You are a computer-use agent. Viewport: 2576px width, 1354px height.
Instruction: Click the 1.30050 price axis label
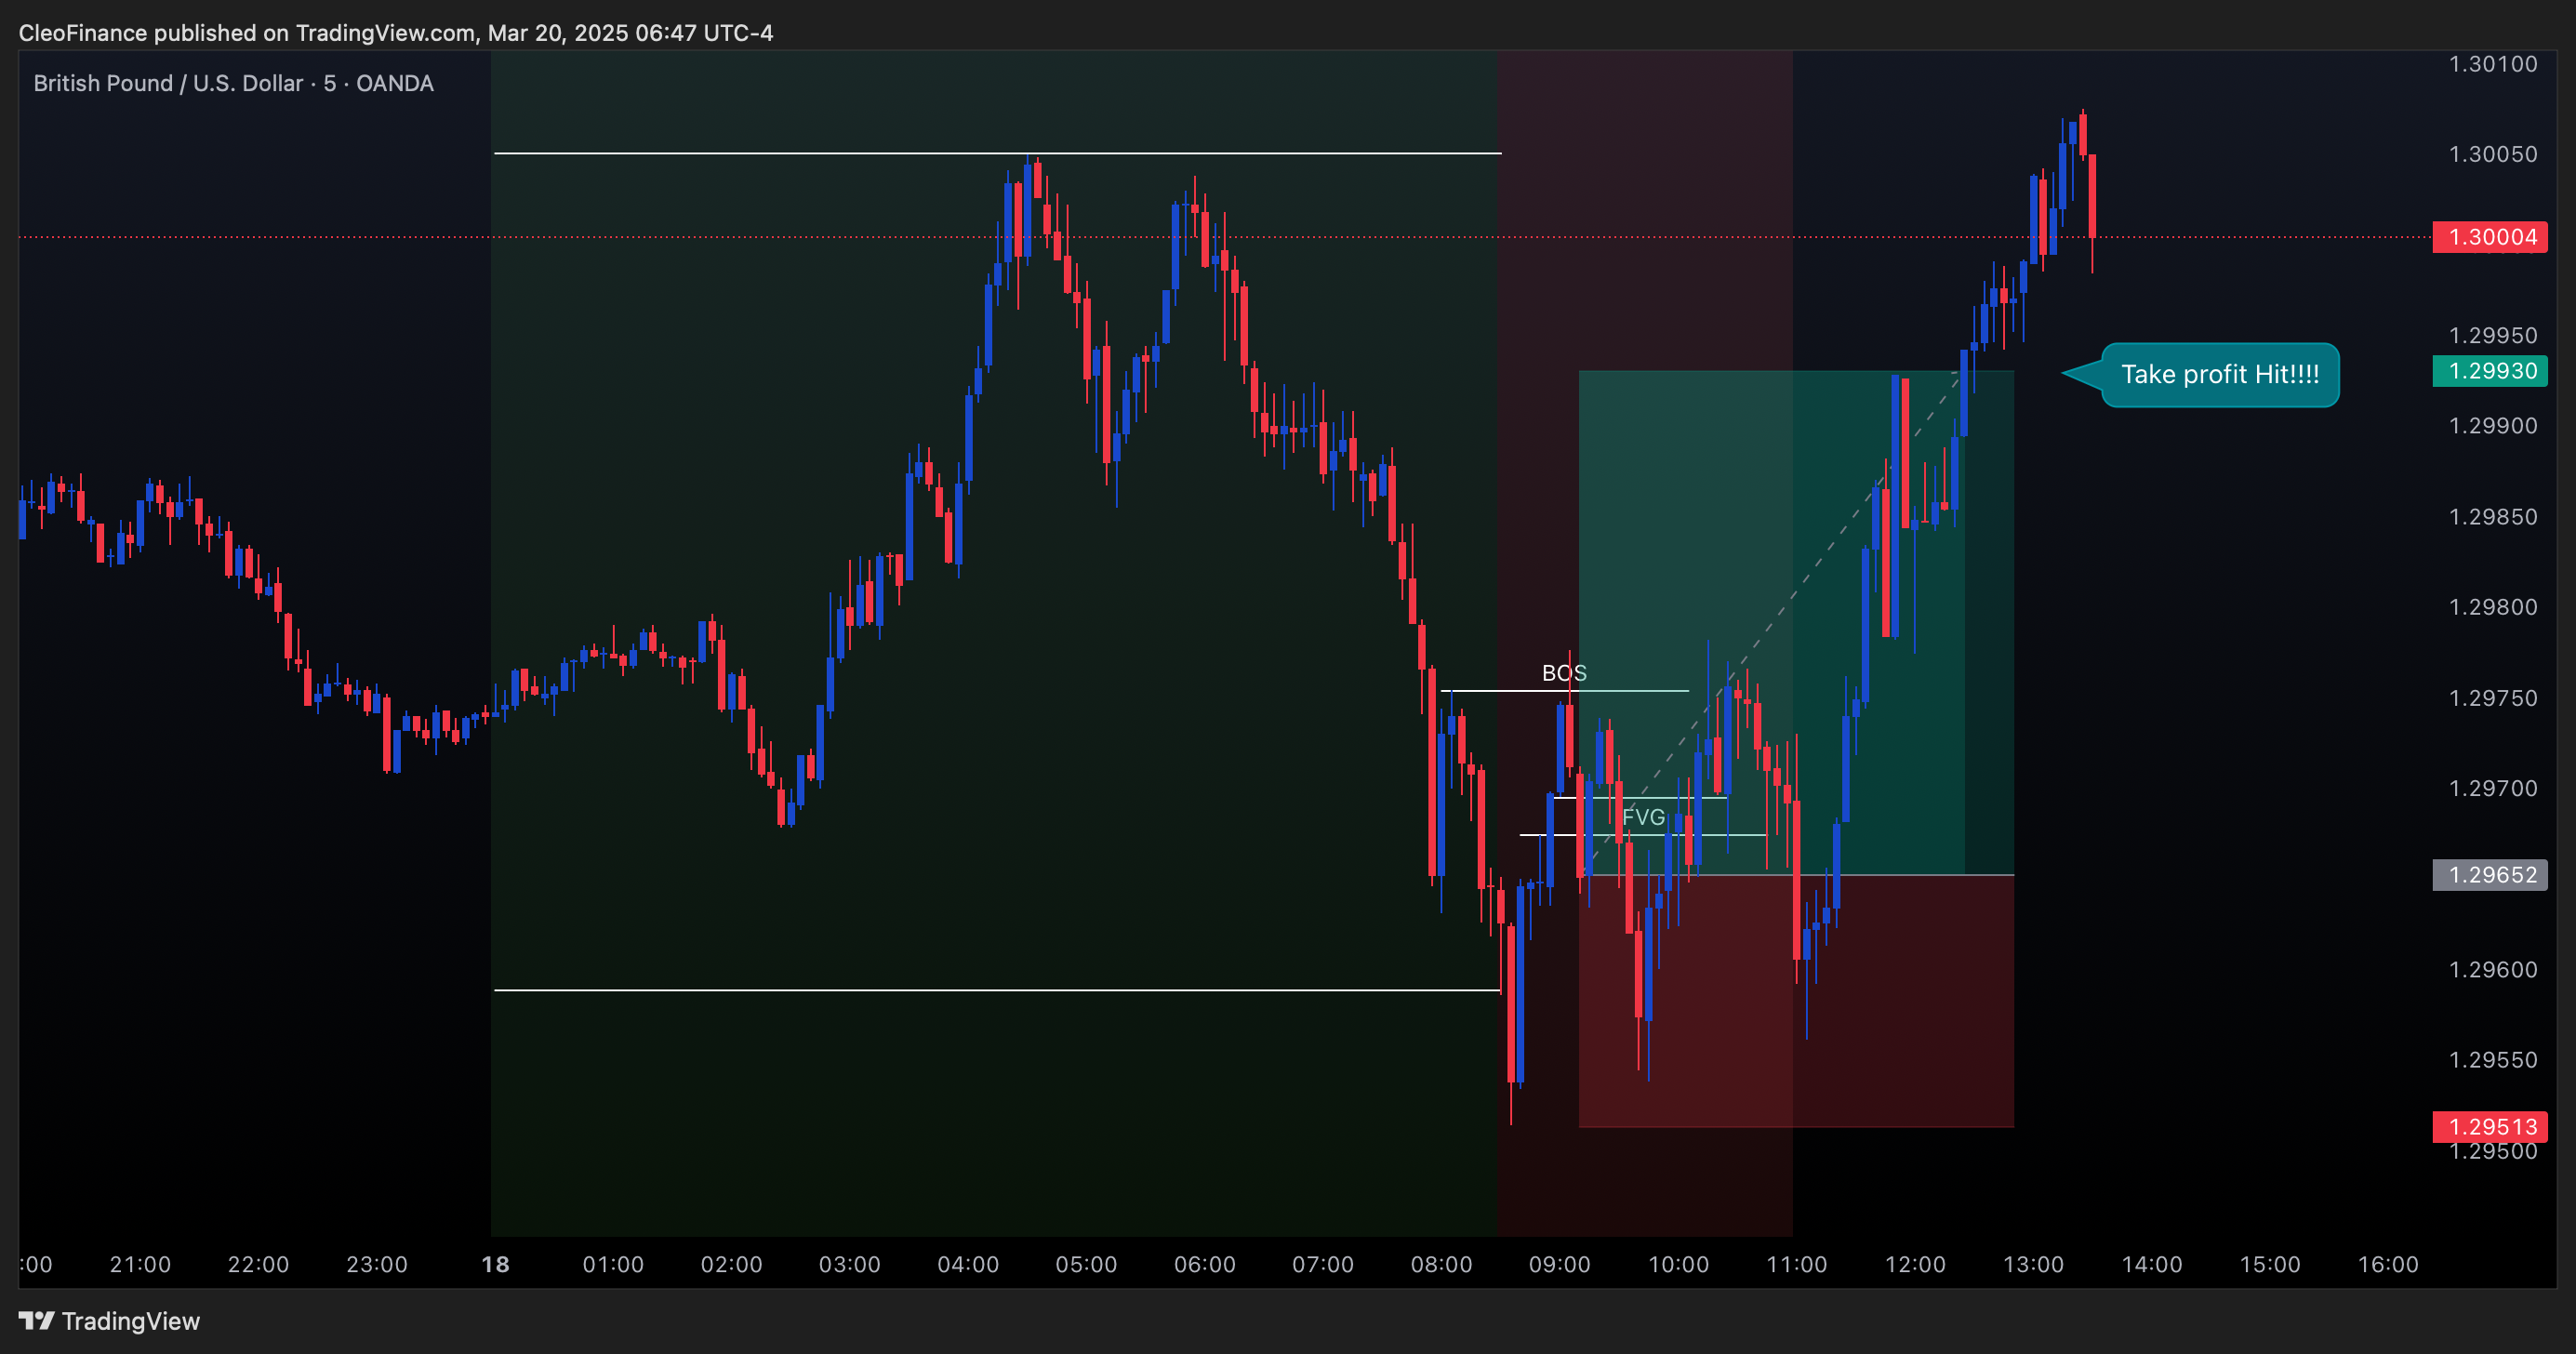pyautogui.click(x=2492, y=154)
